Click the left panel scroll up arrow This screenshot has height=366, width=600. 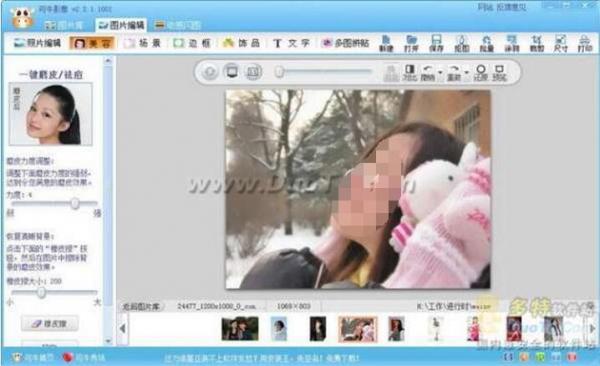(x=108, y=60)
